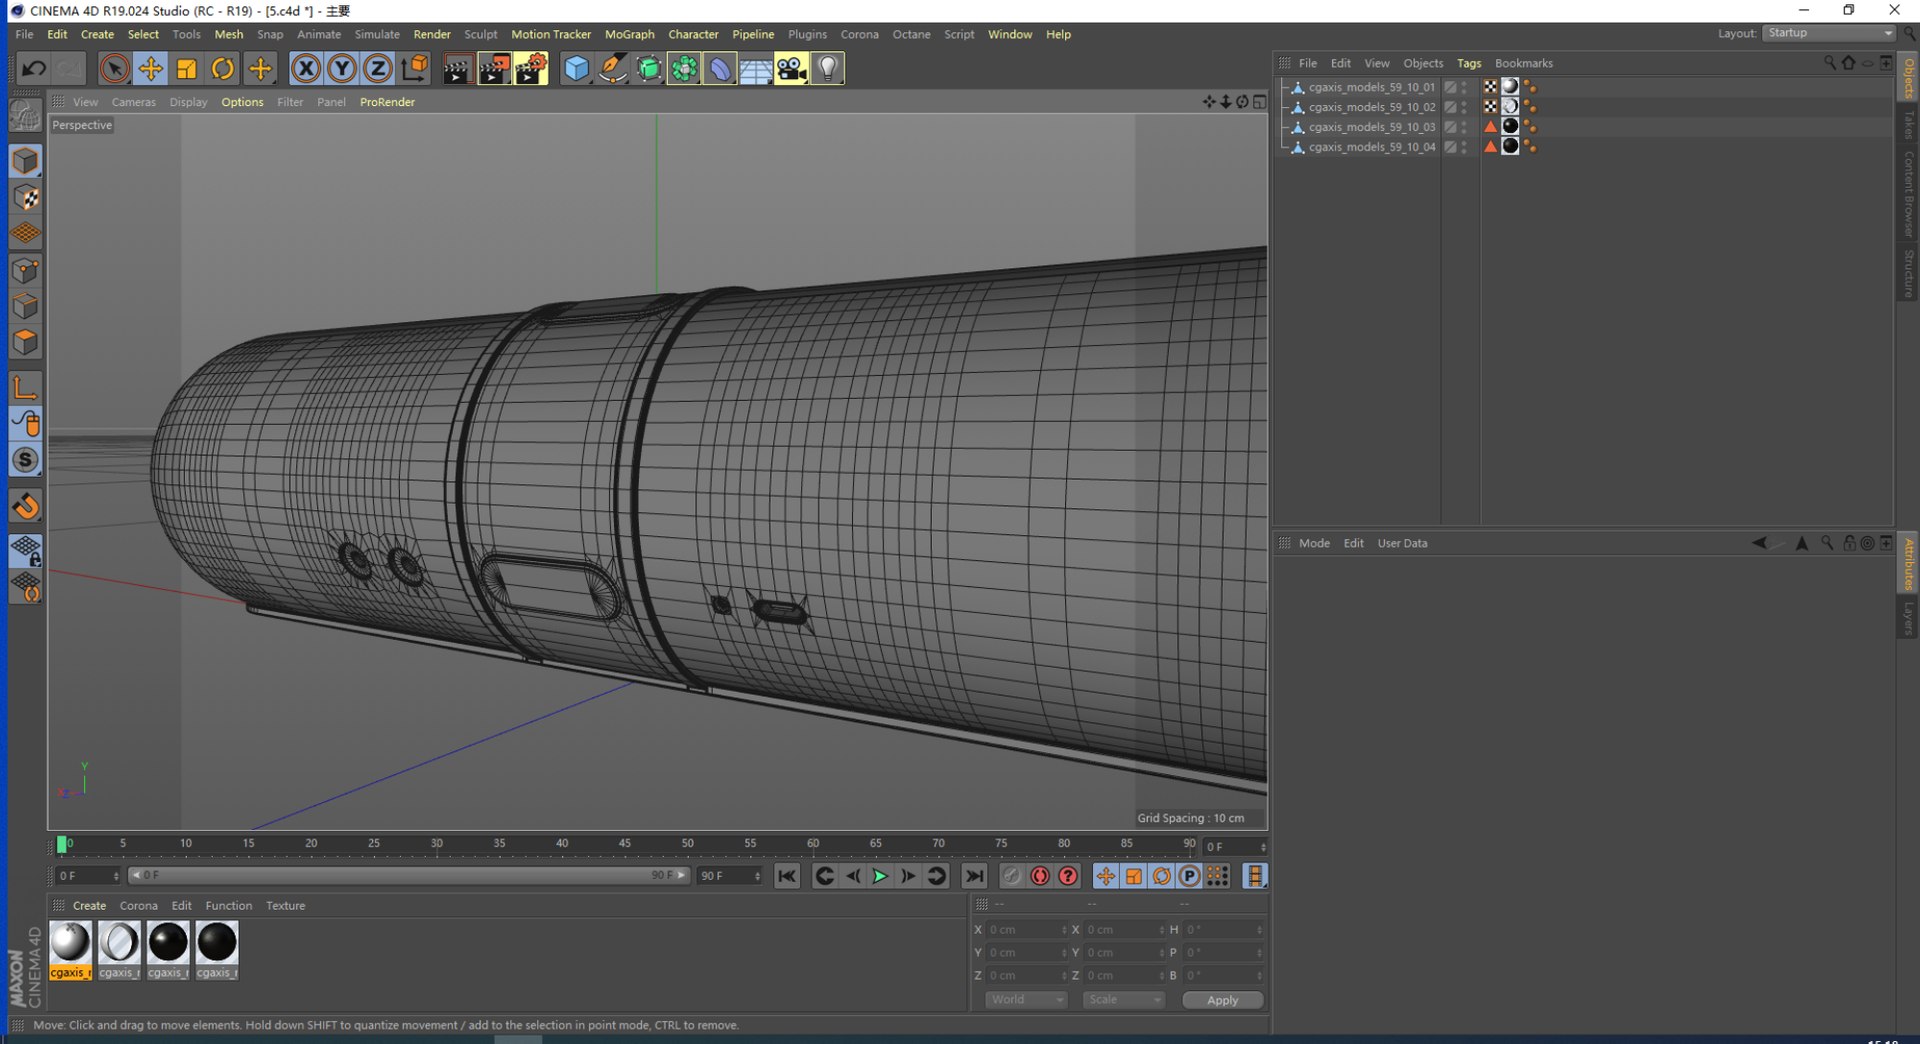Open Edit Render Settings icon

(x=531, y=68)
